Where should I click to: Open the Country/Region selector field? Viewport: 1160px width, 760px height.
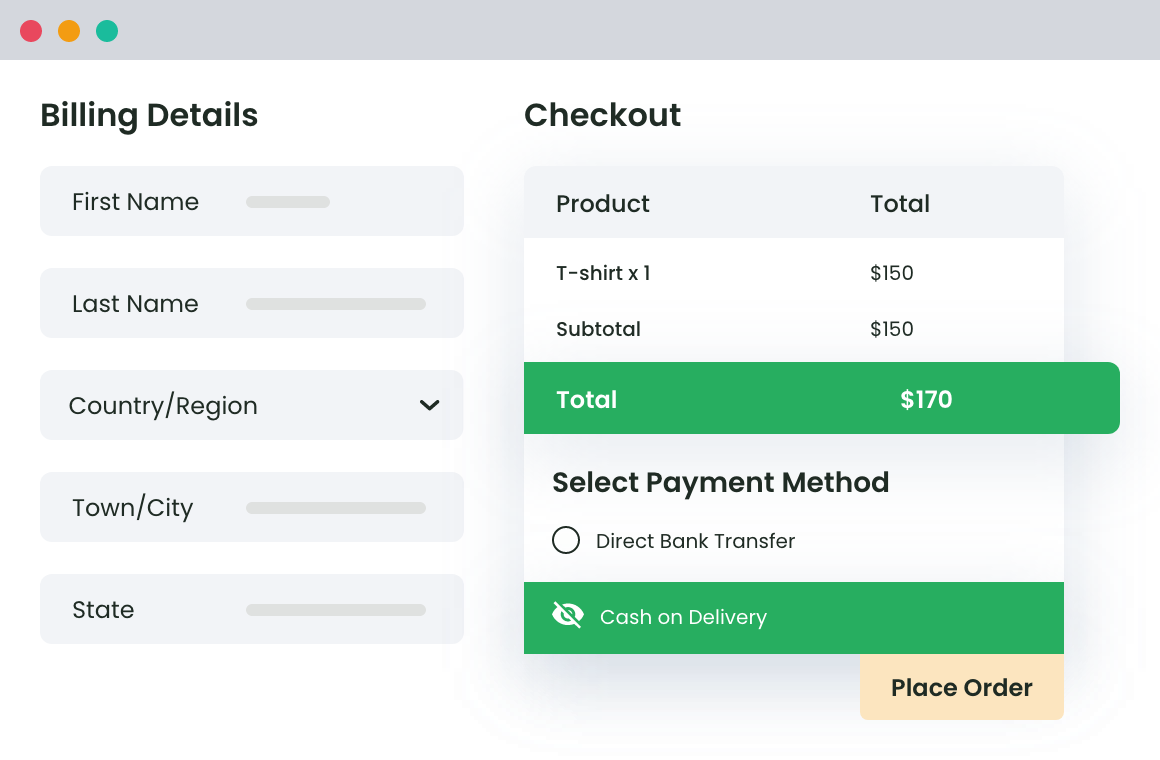click(x=230, y=405)
